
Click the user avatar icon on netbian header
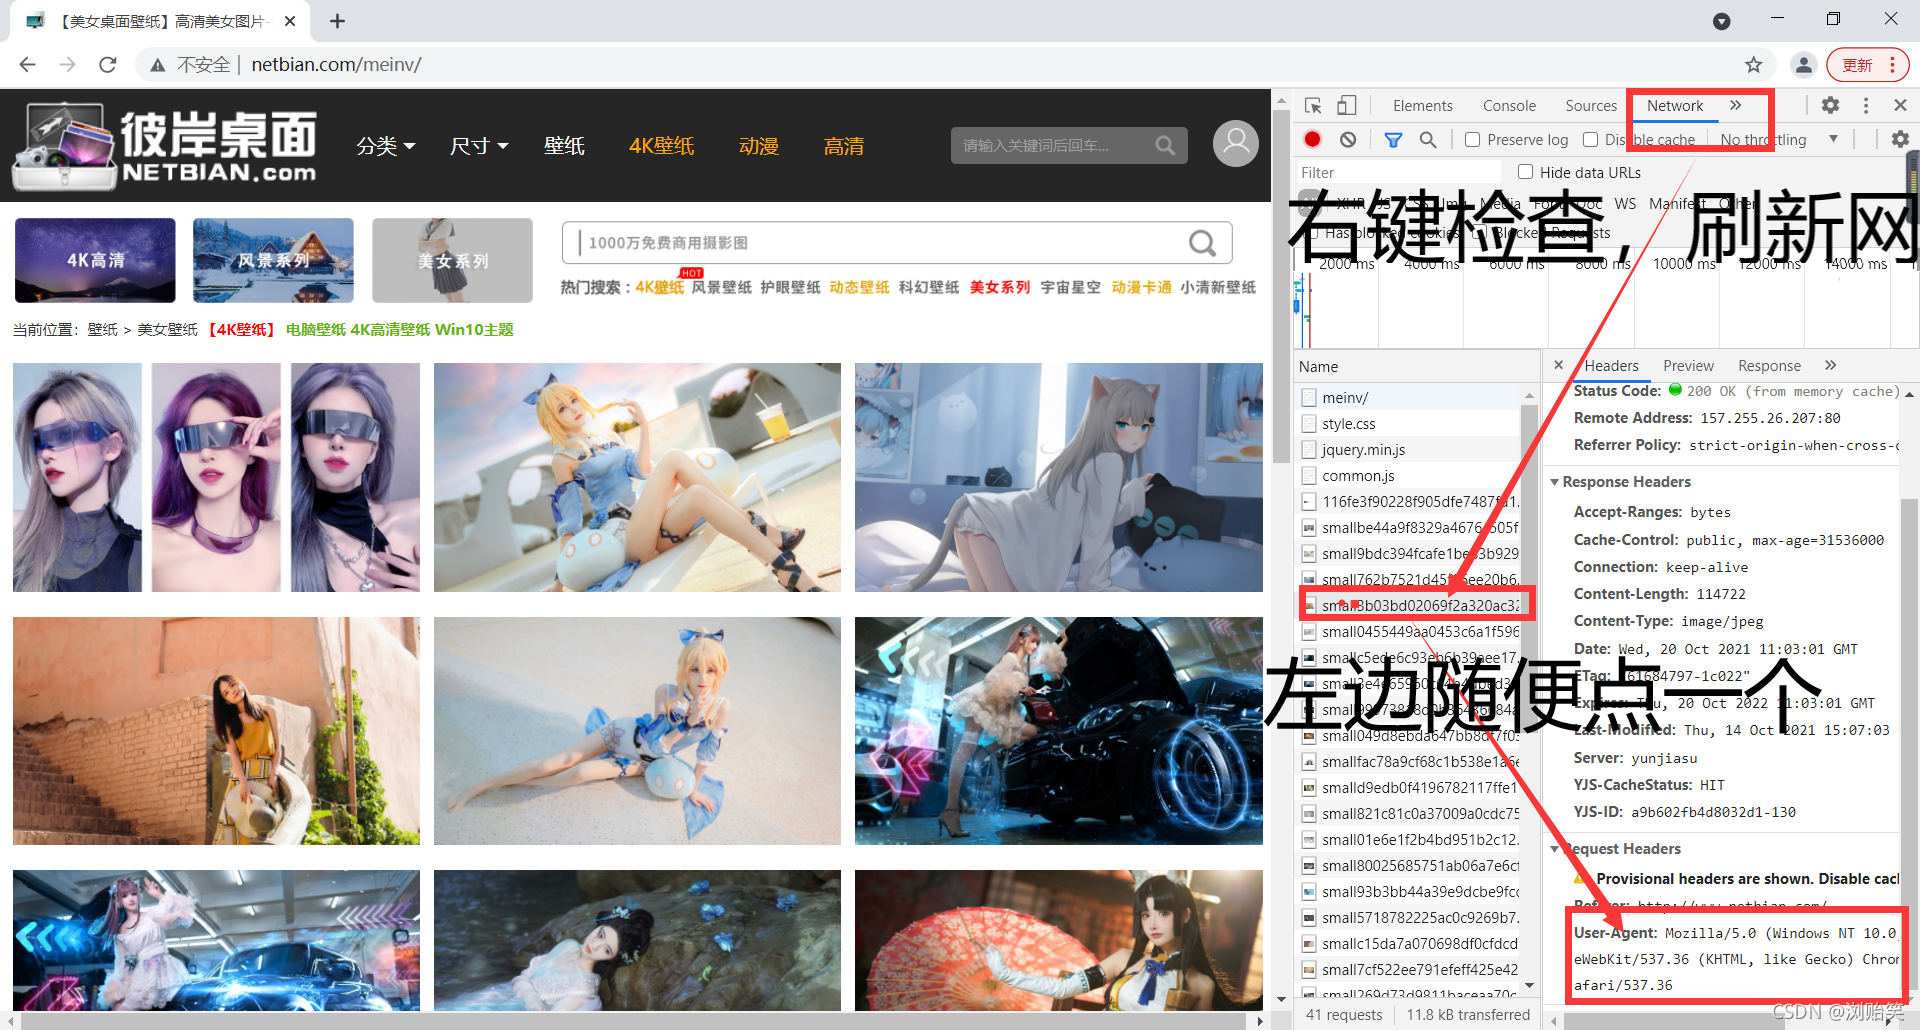(x=1236, y=144)
